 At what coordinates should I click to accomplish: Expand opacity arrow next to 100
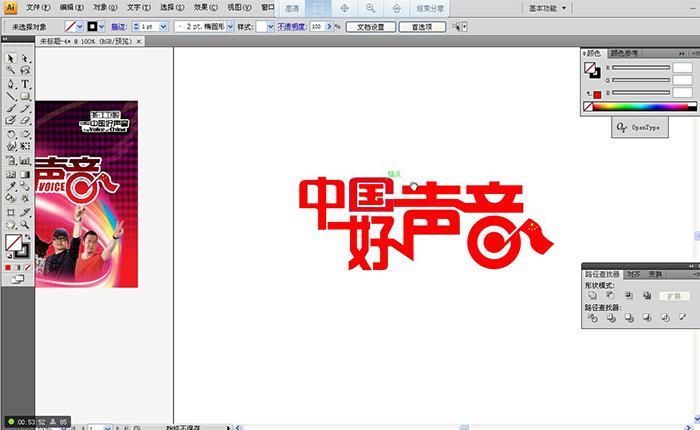[329, 27]
